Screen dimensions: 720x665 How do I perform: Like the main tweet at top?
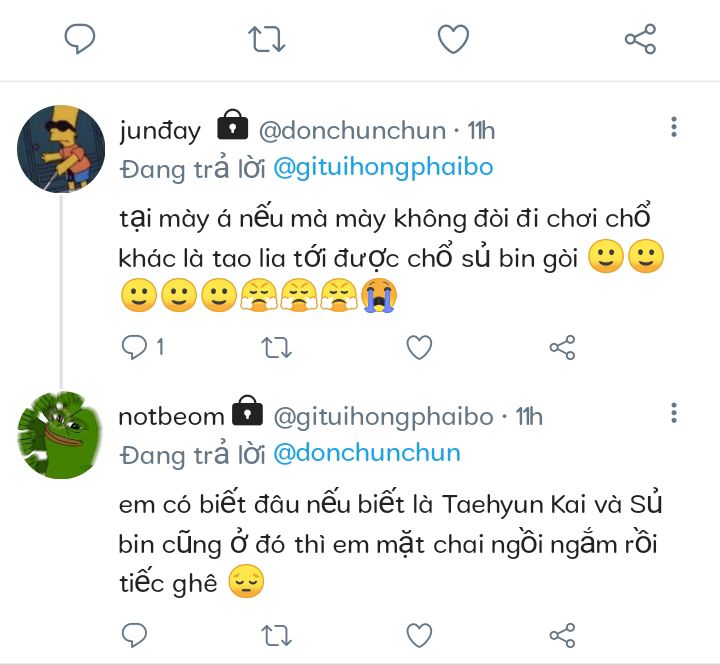453,39
